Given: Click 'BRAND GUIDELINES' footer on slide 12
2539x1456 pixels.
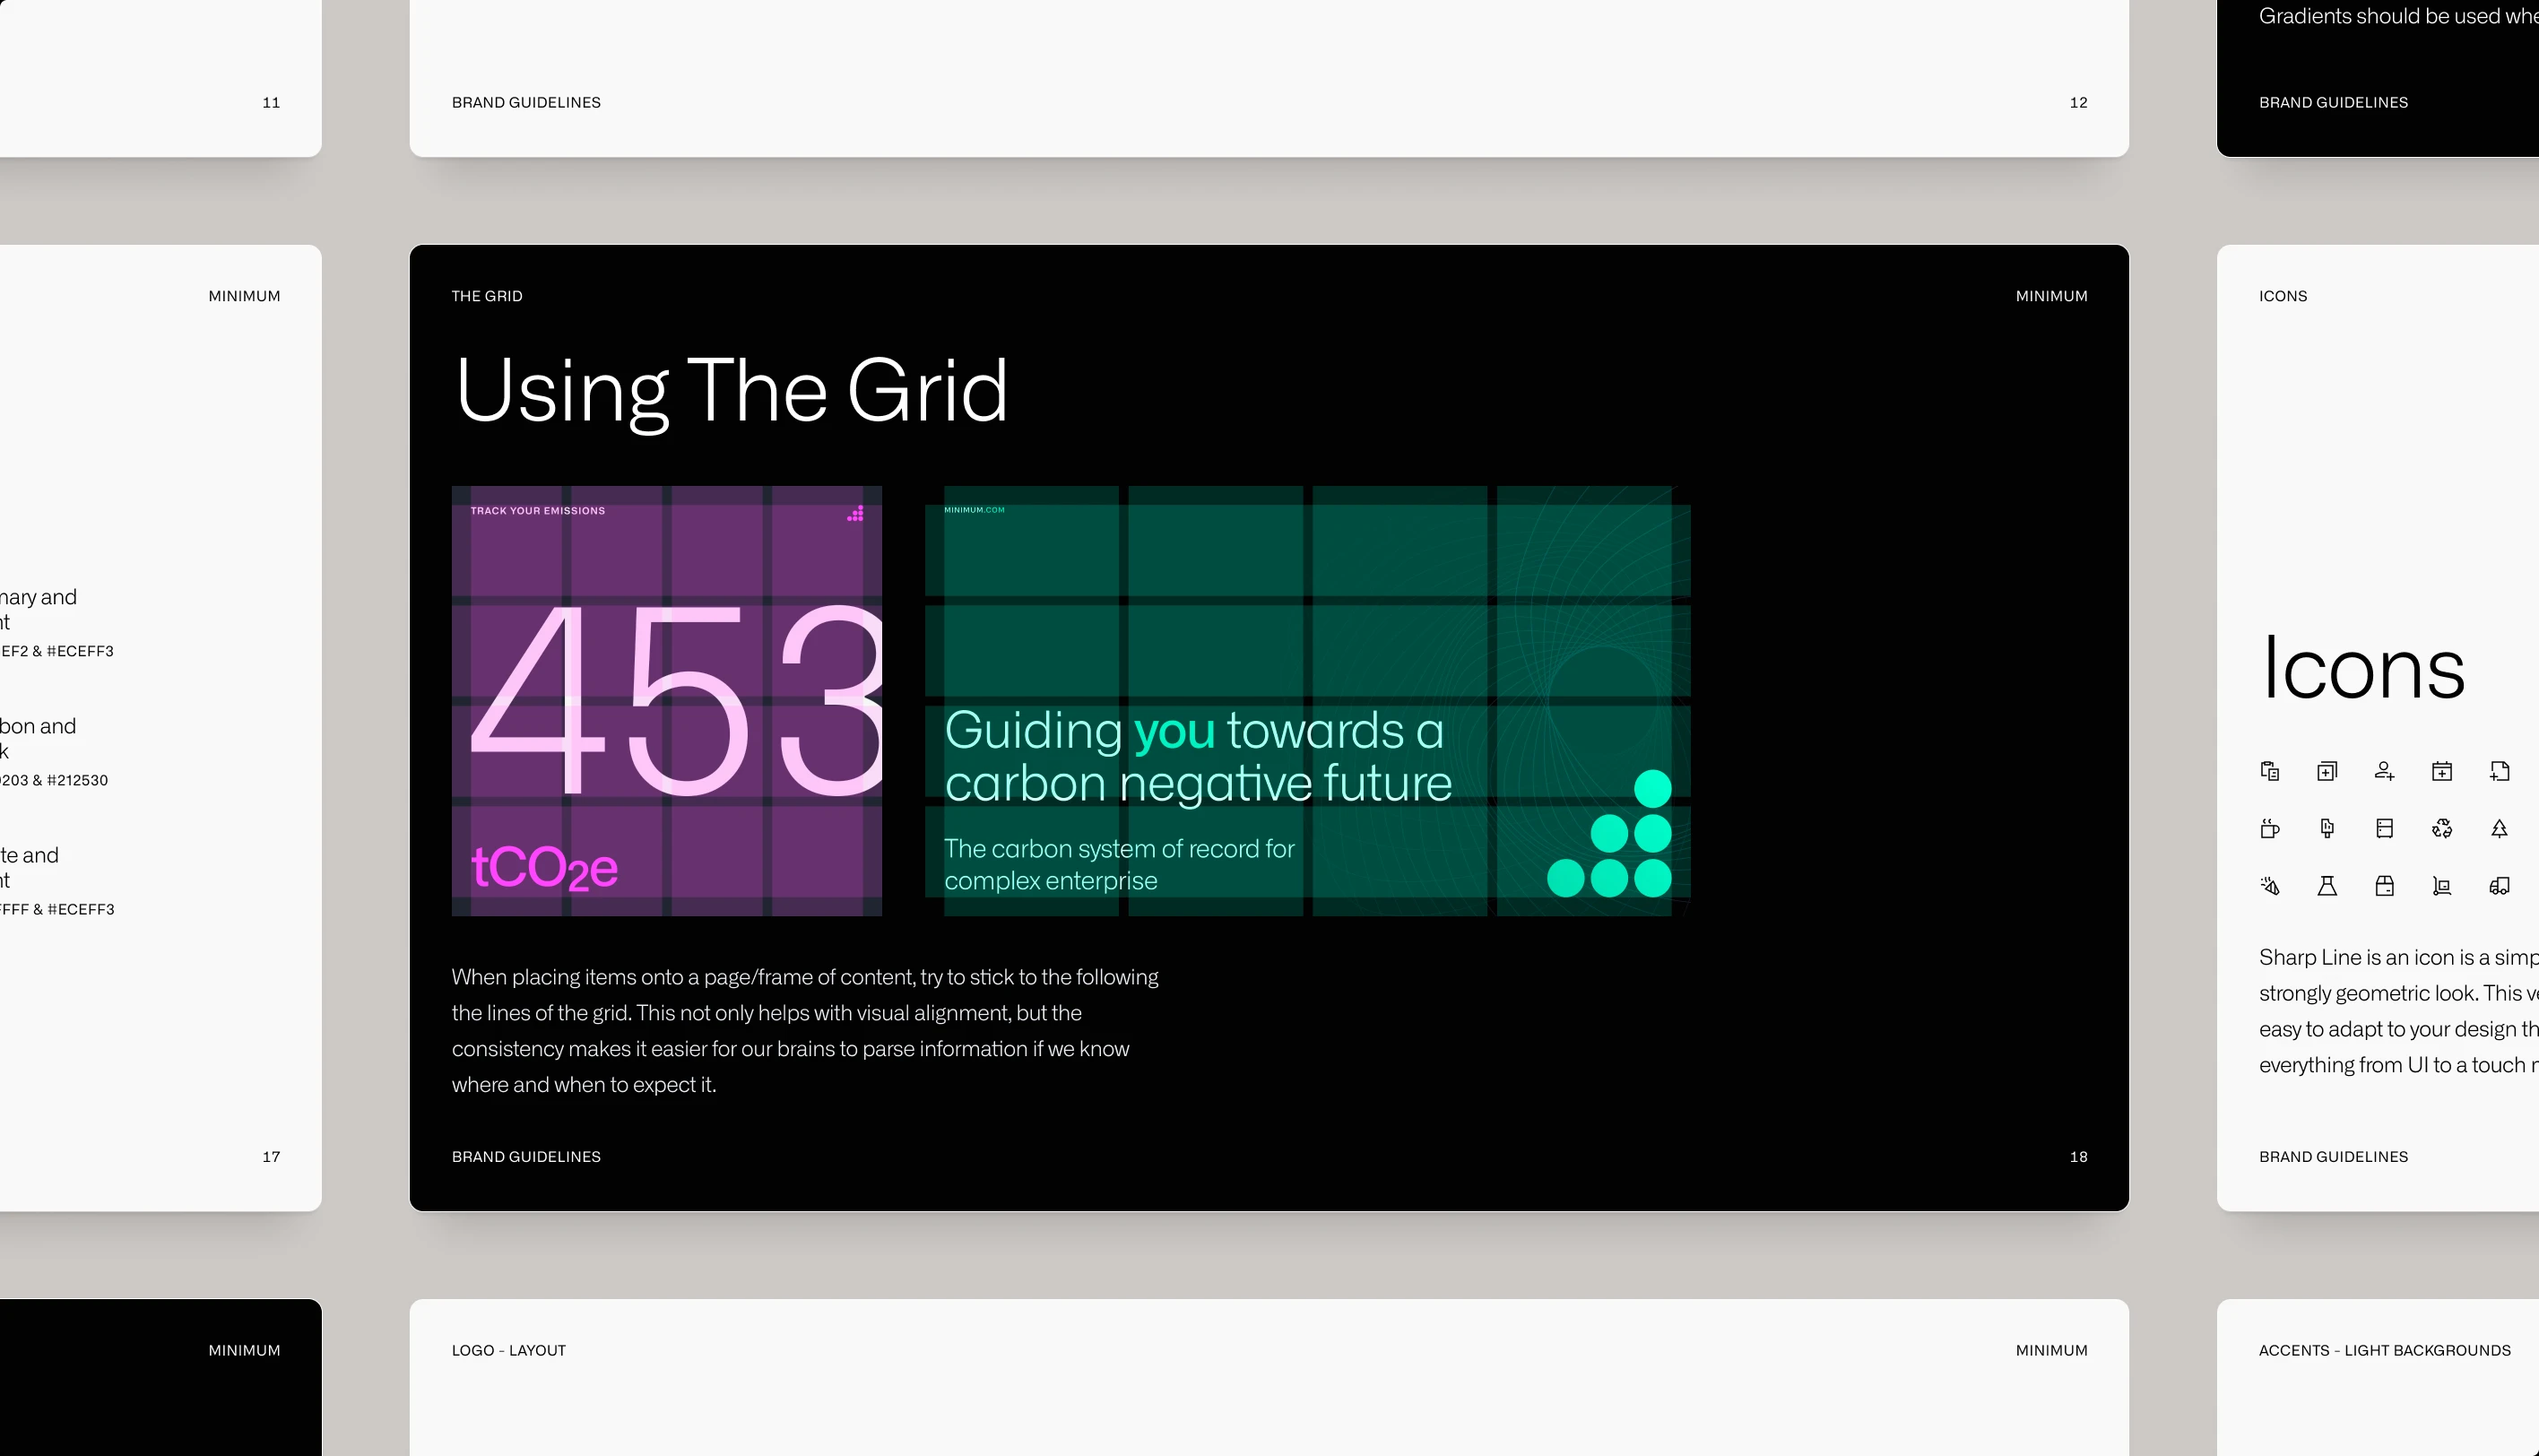Looking at the screenshot, I should pyautogui.click(x=526, y=102).
